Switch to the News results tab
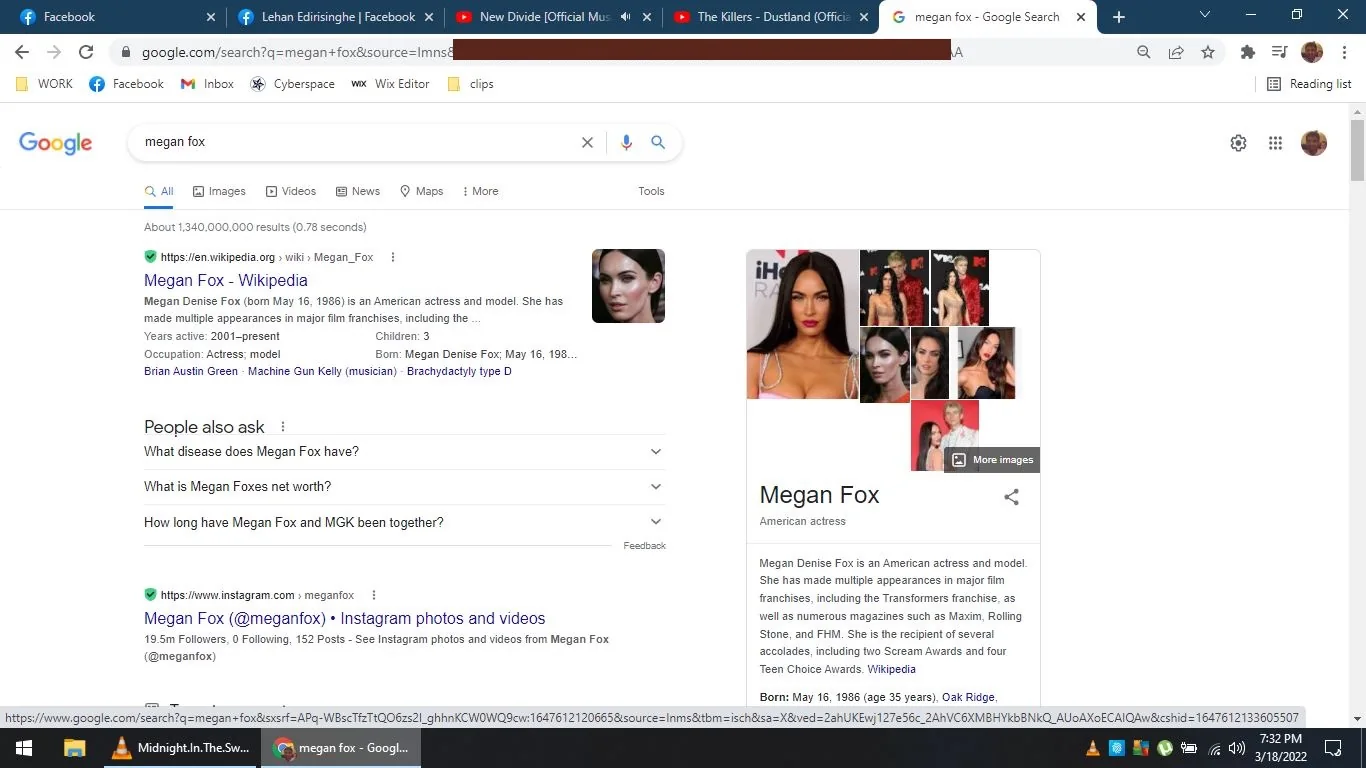Screen dimensions: 1366x768 [x=358, y=191]
